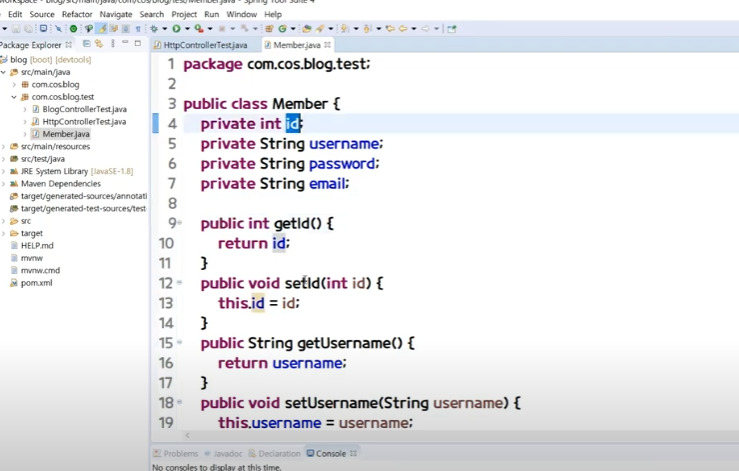Fold the setUsername method at line 18
Image resolution: width=739 pixels, height=471 pixels.
tap(180, 402)
